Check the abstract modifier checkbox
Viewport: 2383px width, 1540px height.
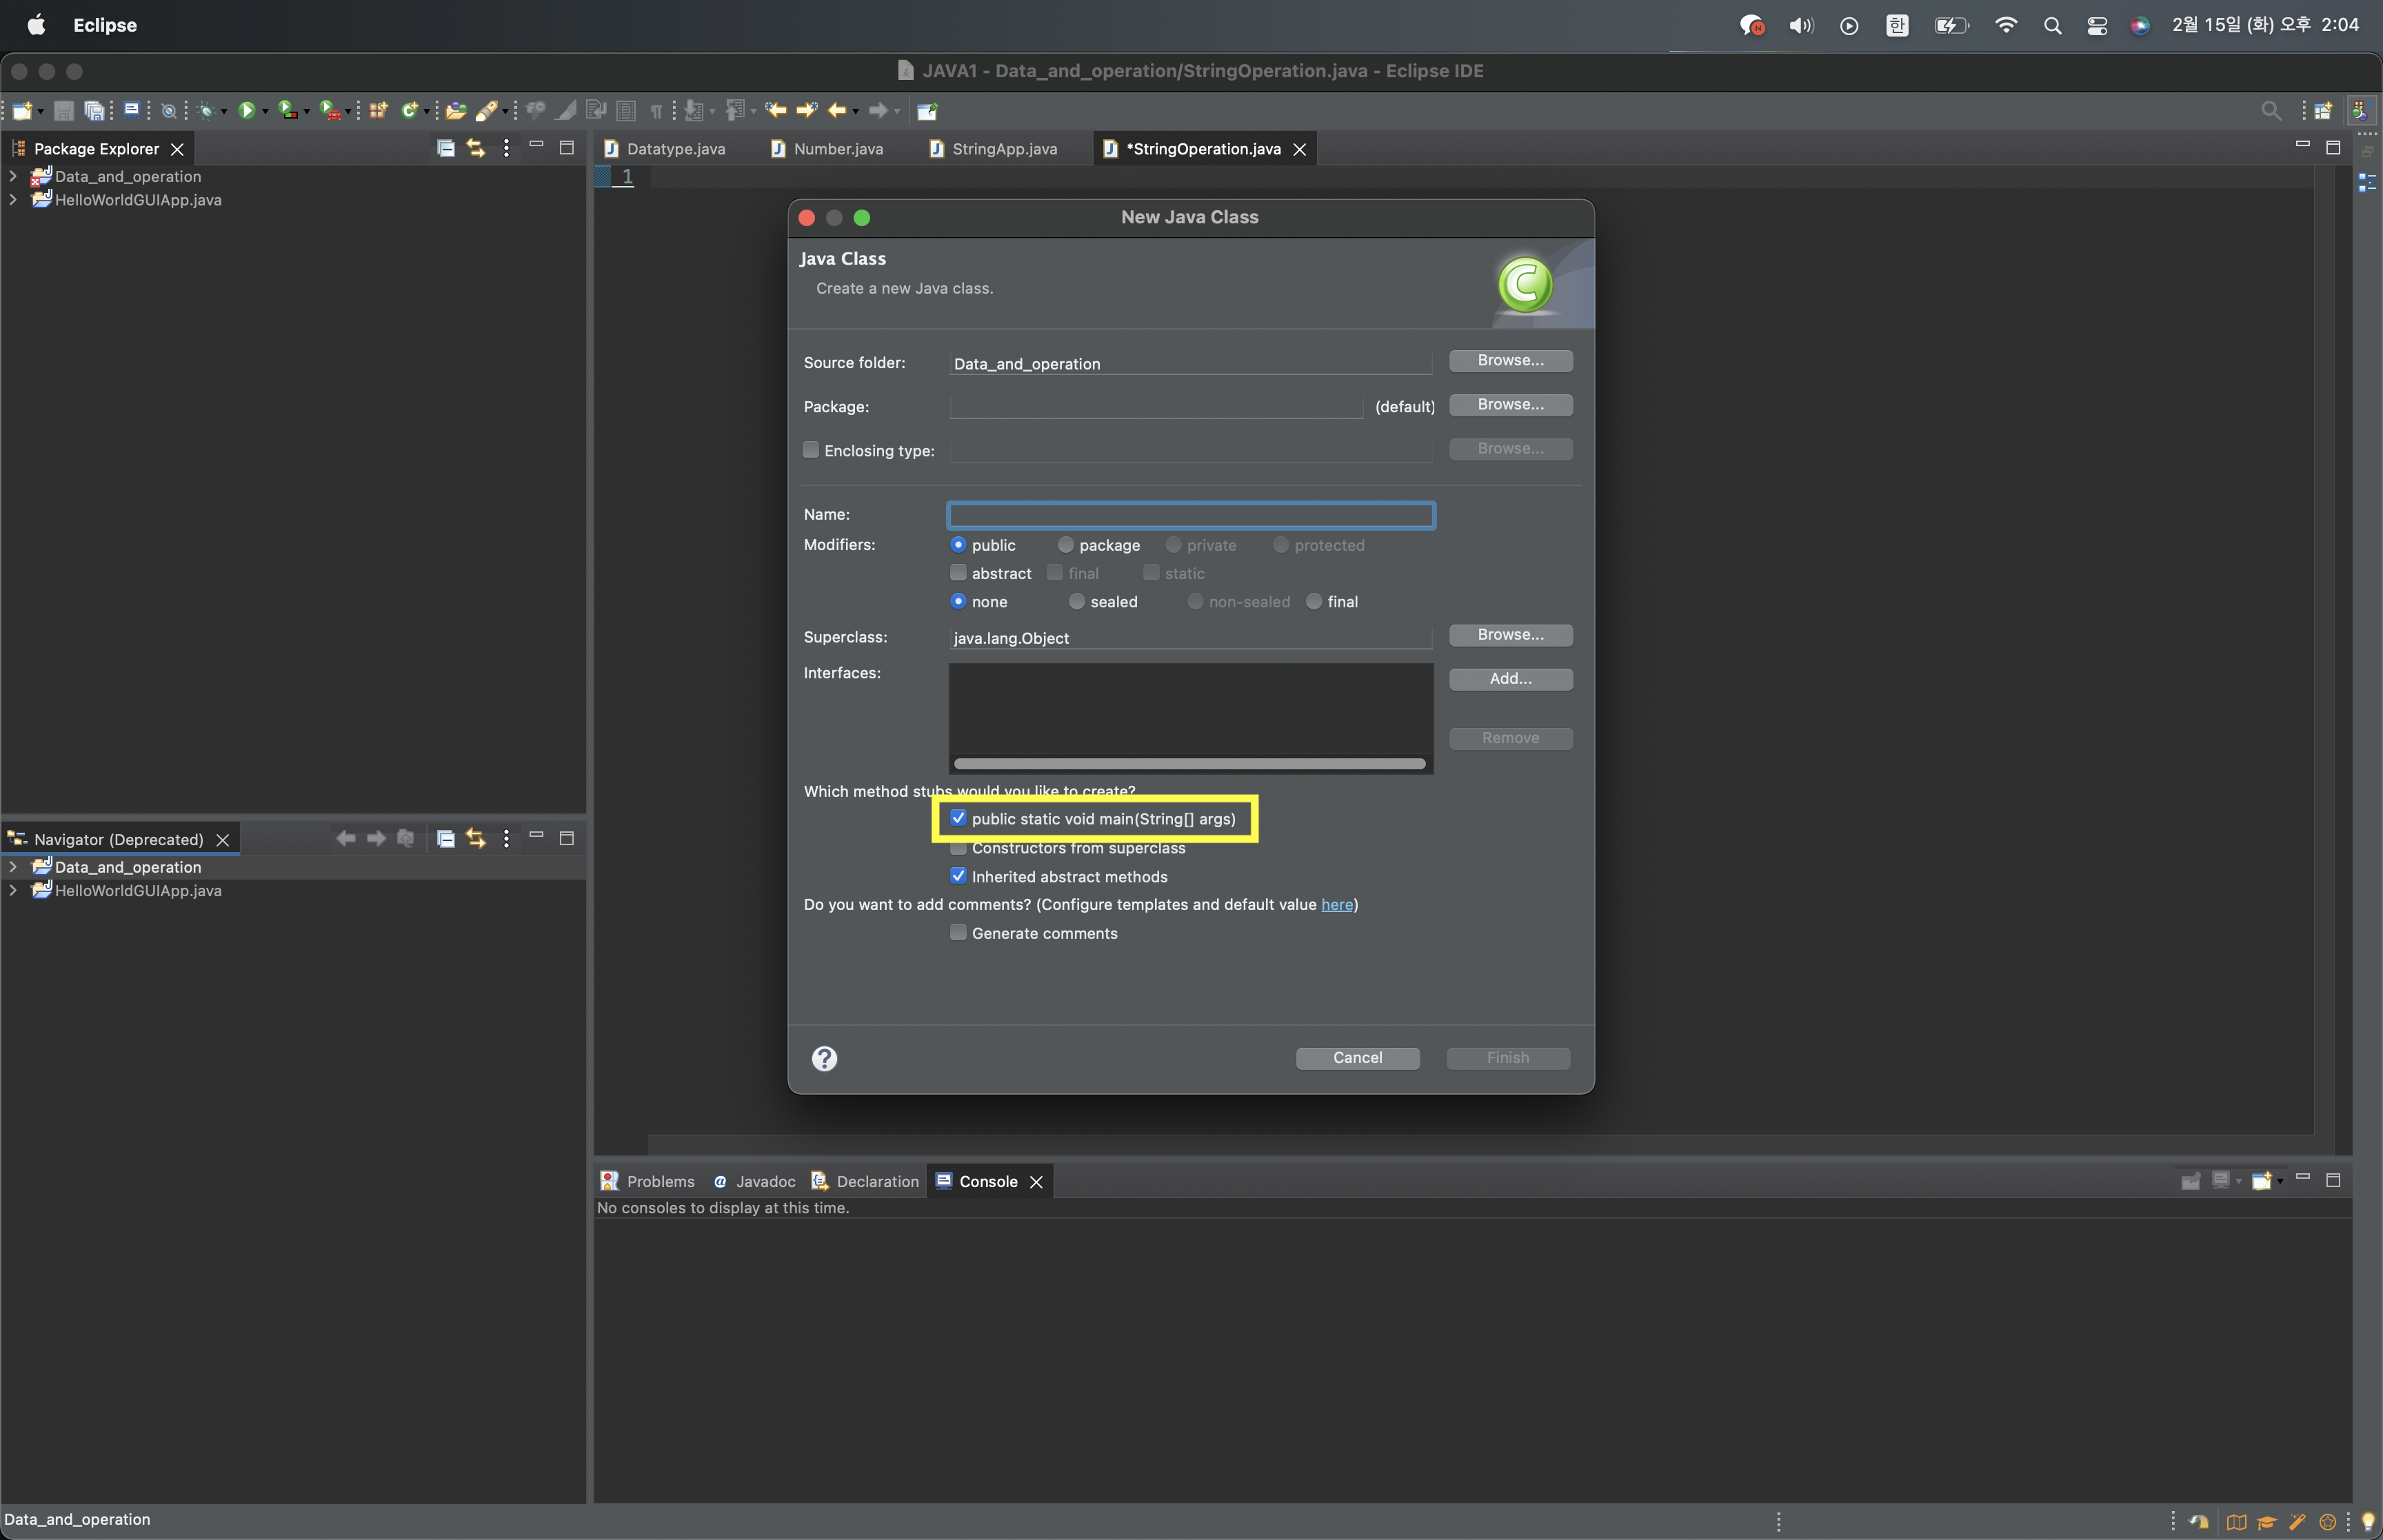[958, 573]
